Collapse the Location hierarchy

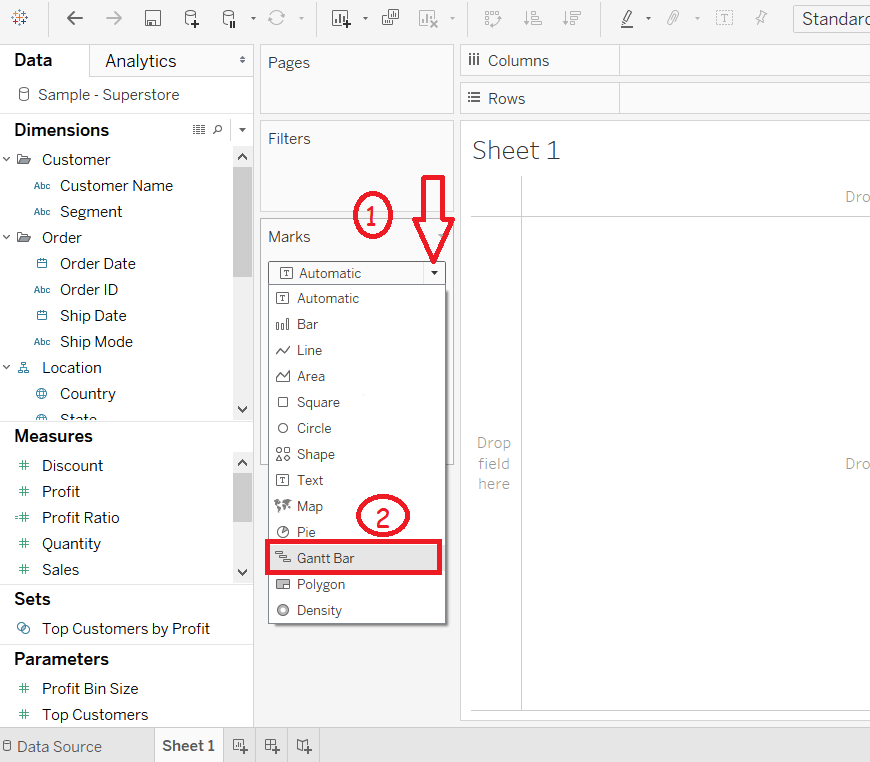pos(7,367)
